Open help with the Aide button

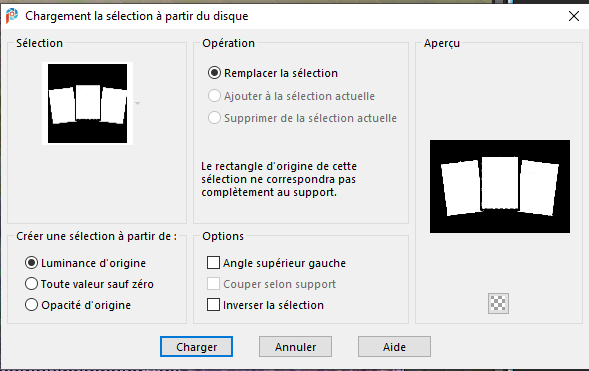click(394, 347)
